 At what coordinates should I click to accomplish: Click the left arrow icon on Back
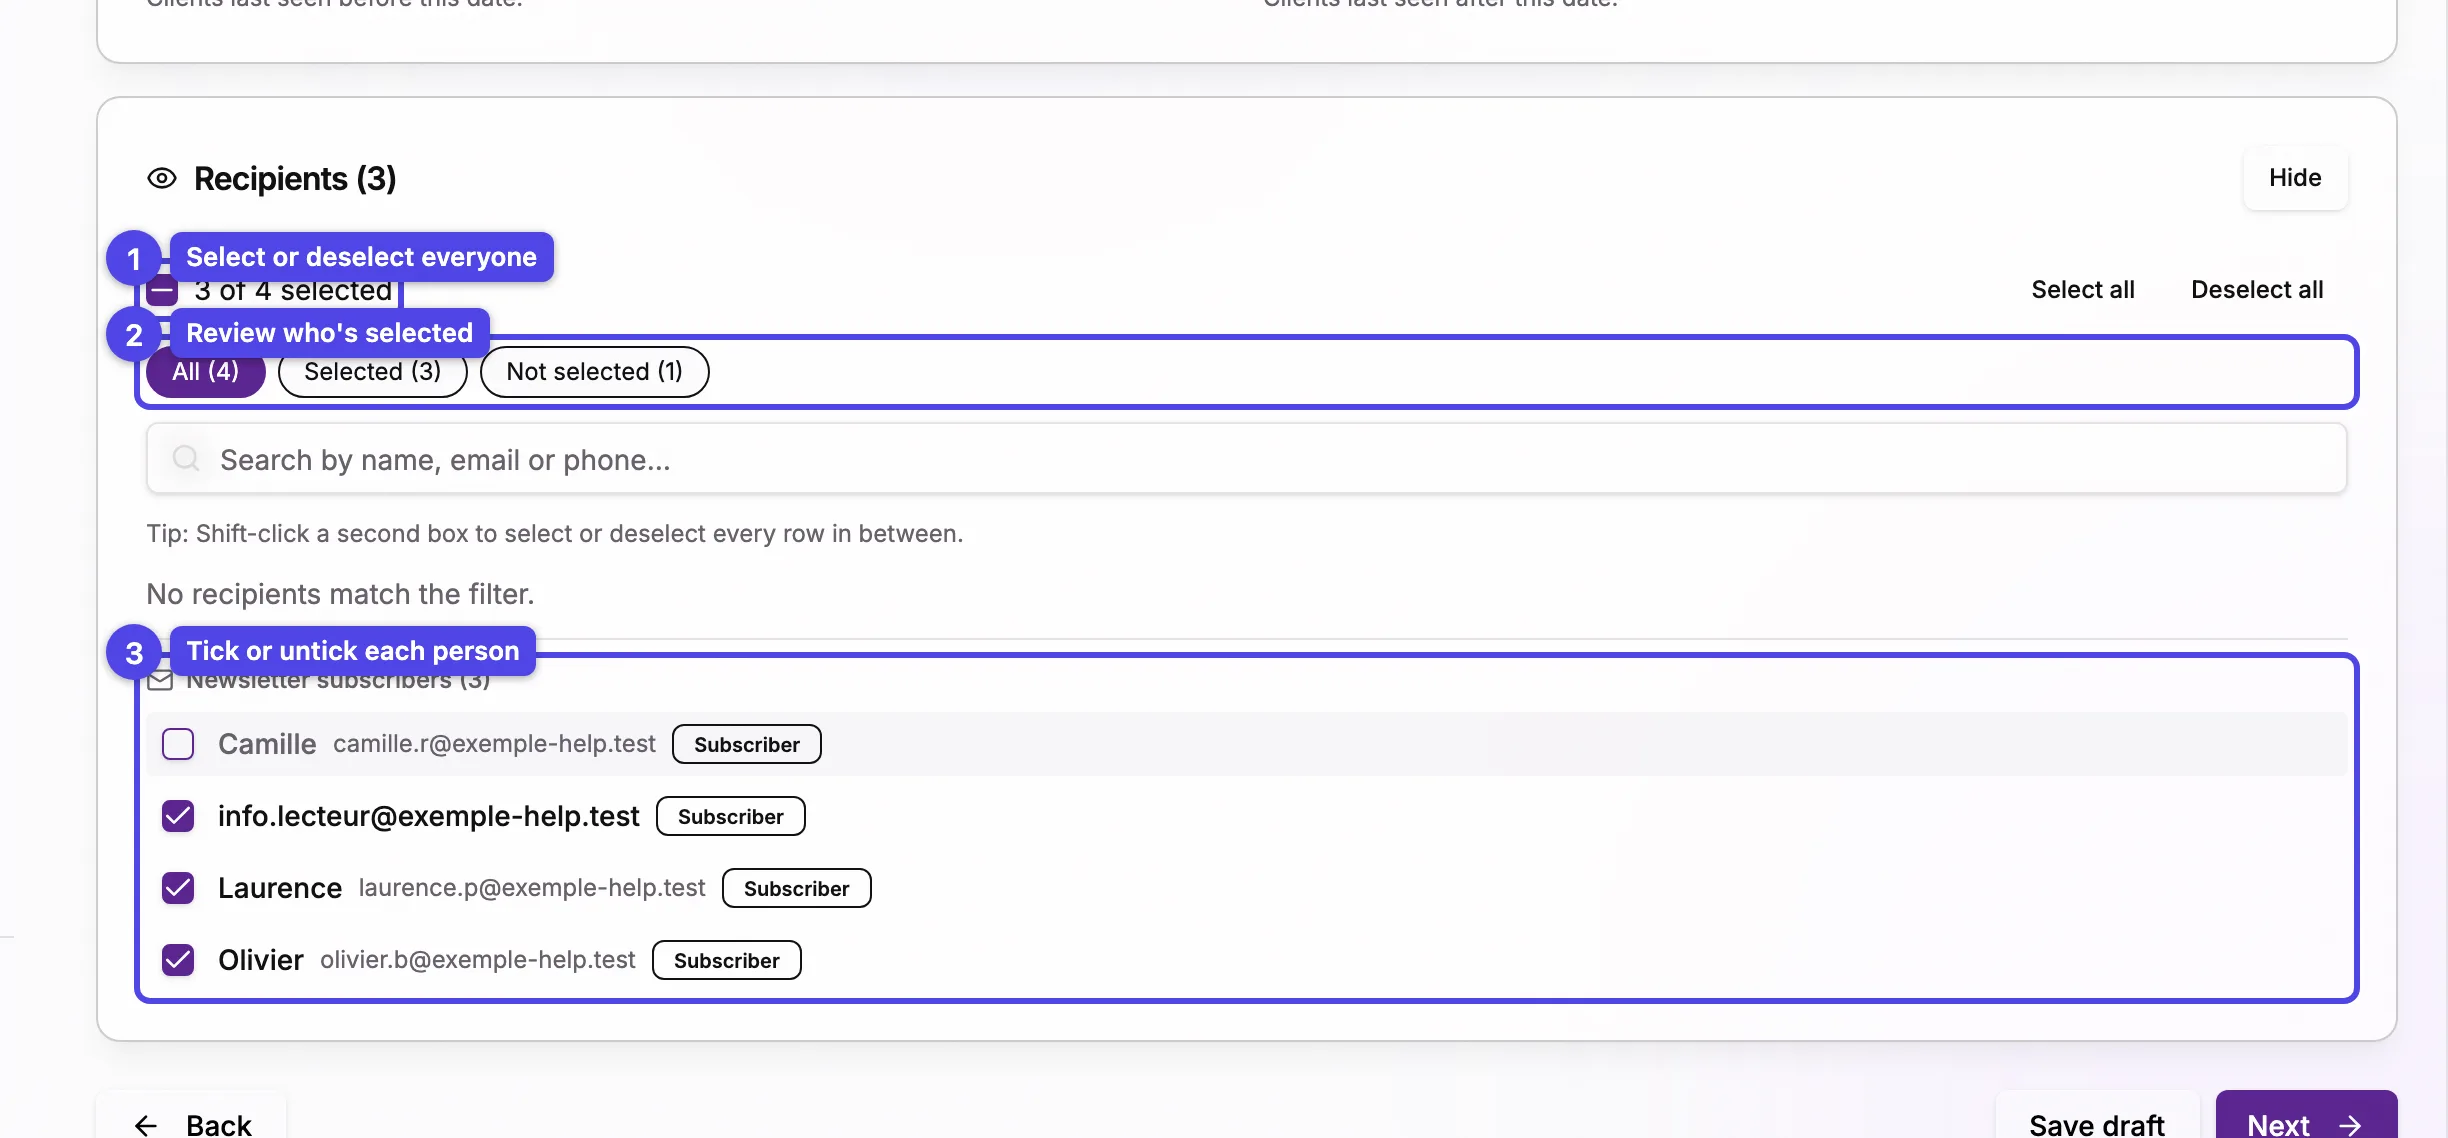146,1125
